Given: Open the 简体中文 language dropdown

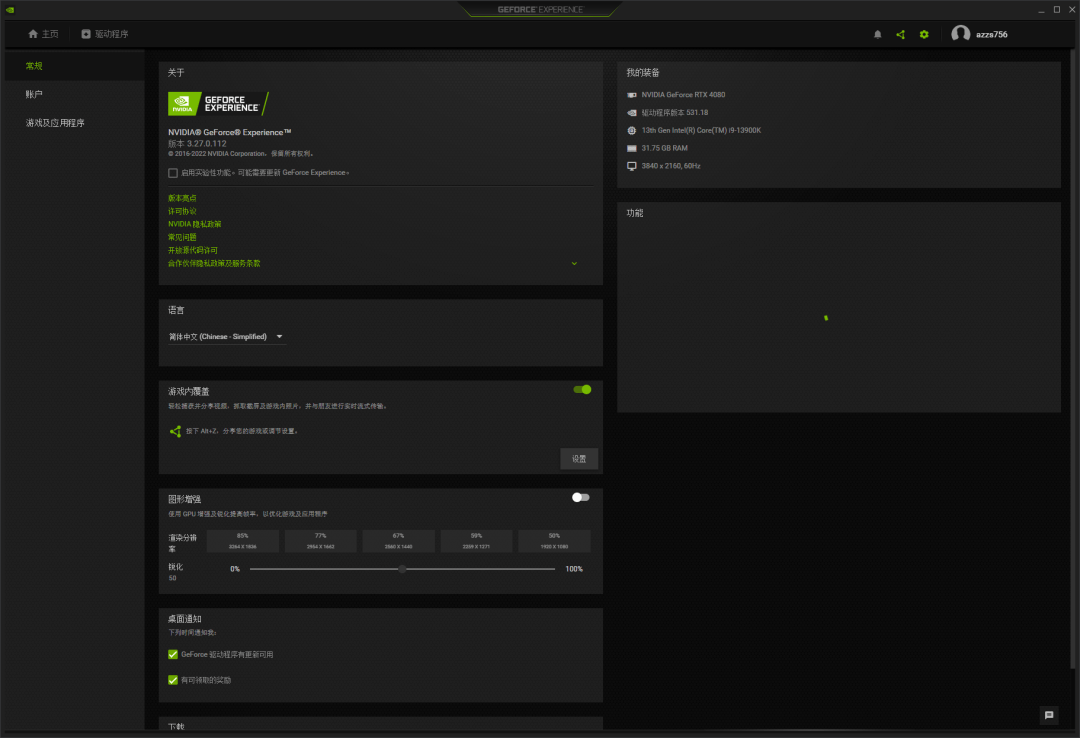Looking at the screenshot, I should [227, 337].
